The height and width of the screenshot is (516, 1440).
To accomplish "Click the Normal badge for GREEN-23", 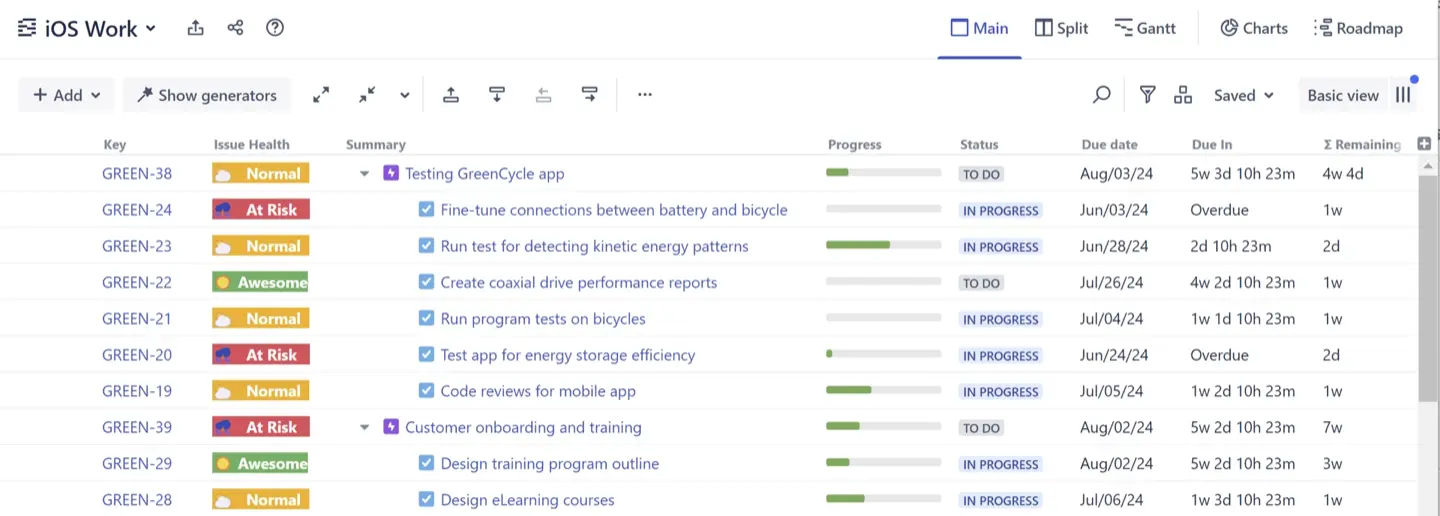I will point(260,246).
